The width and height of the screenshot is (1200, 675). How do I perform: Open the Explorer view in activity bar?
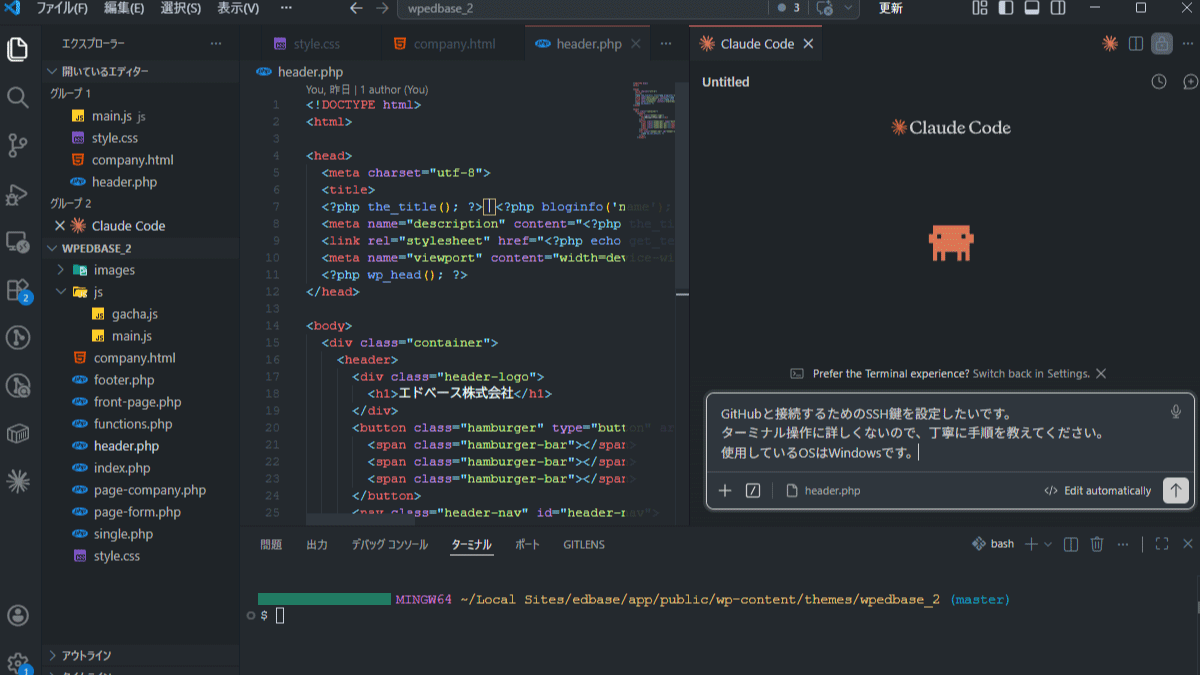coord(17,48)
